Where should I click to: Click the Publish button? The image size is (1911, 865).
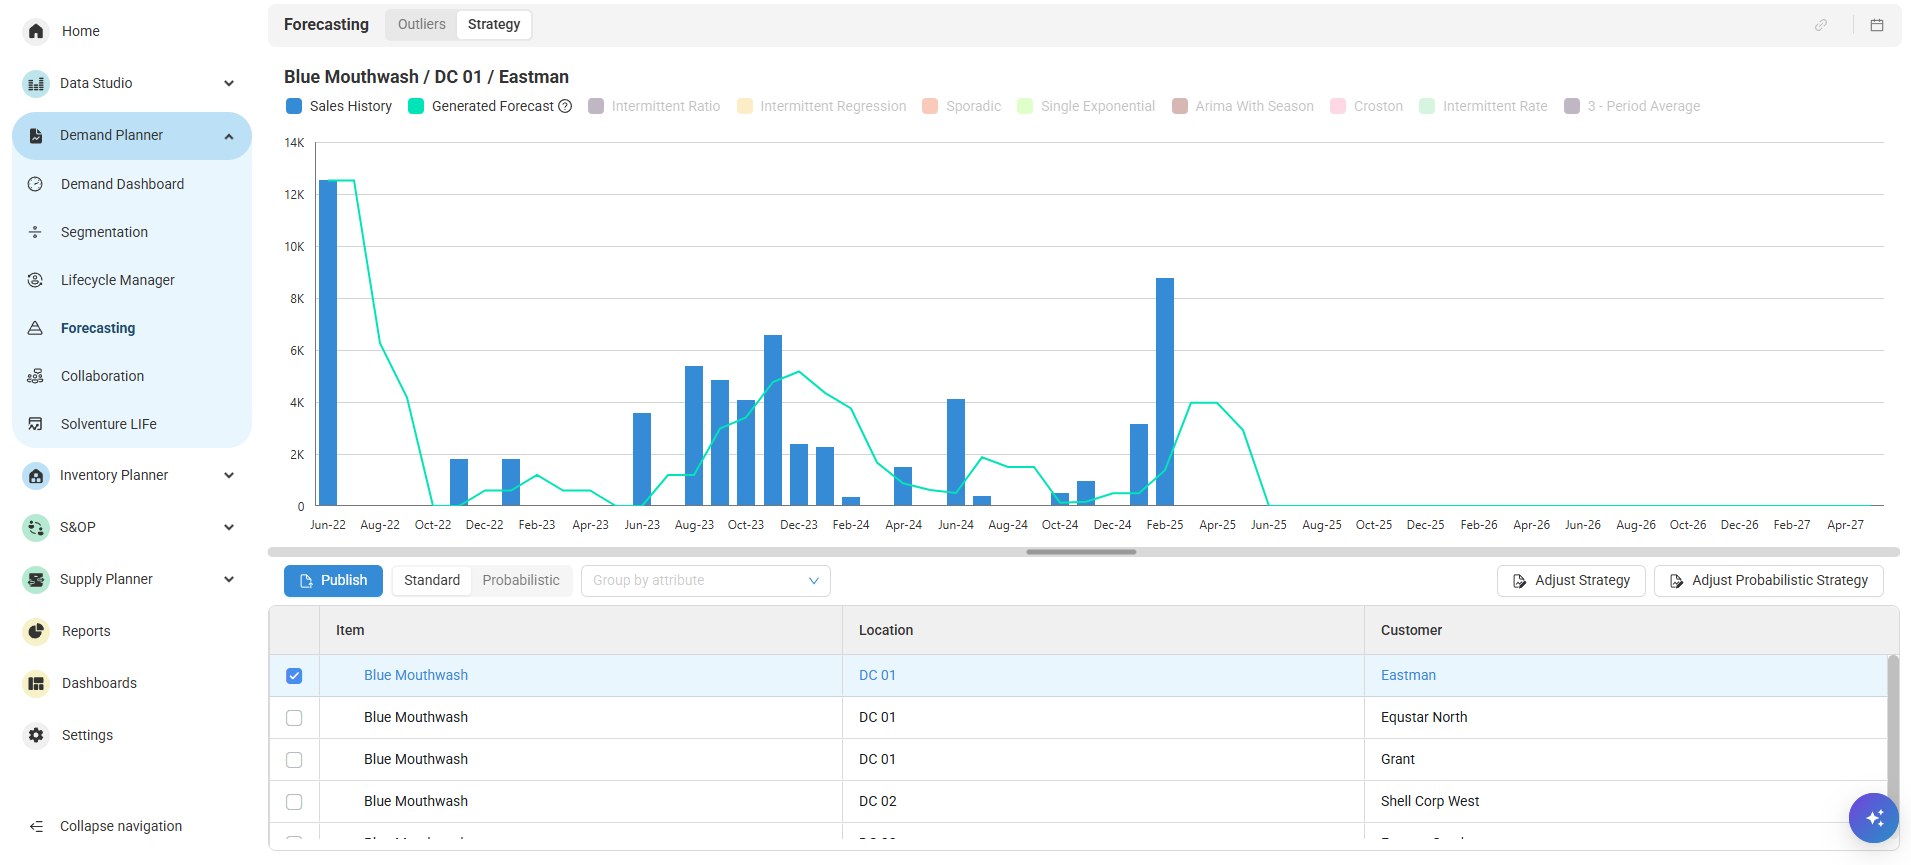coord(333,581)
